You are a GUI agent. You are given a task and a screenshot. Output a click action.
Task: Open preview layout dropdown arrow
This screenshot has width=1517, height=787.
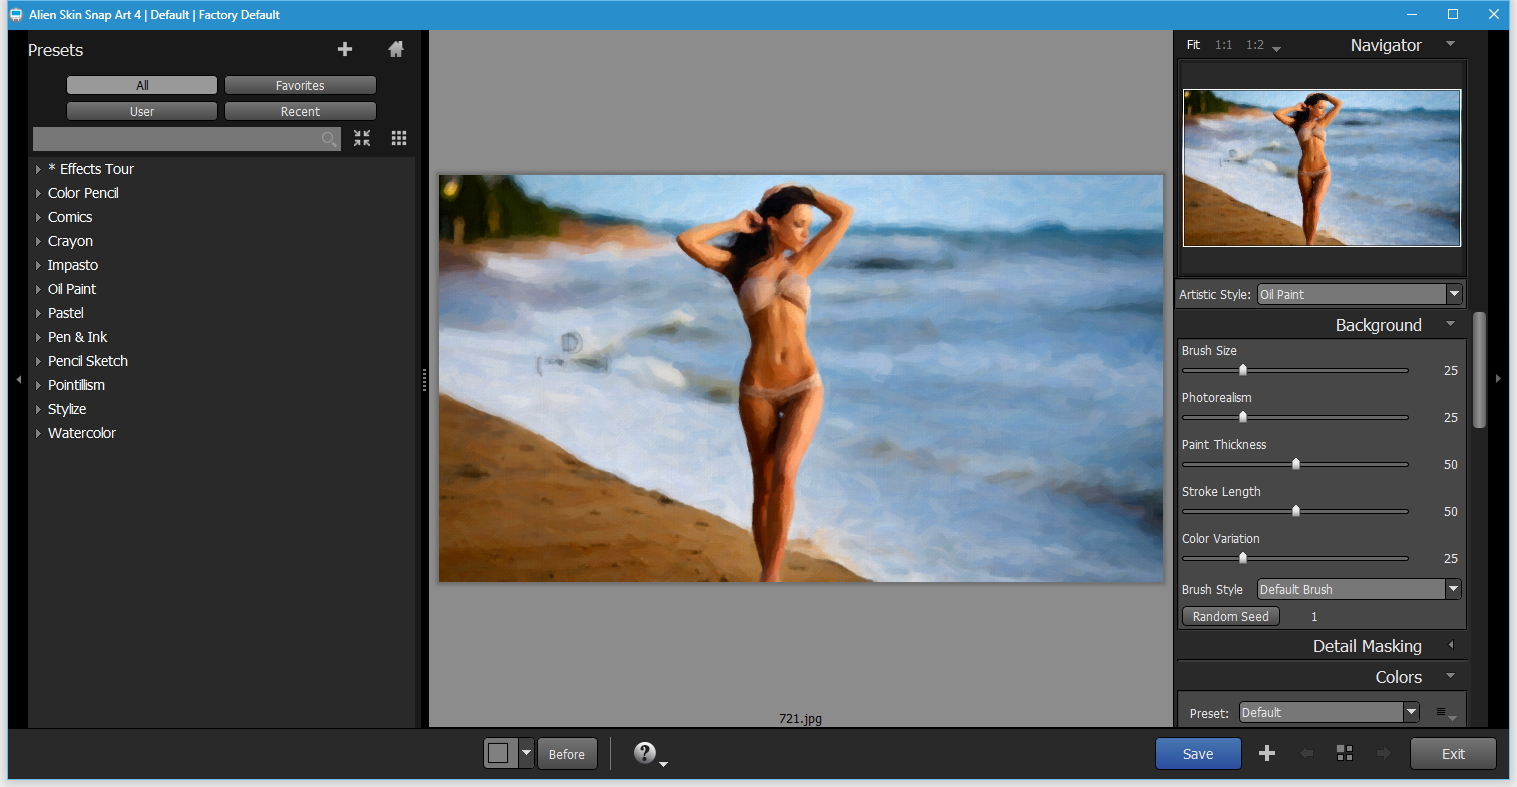click(x=526, y=753)
